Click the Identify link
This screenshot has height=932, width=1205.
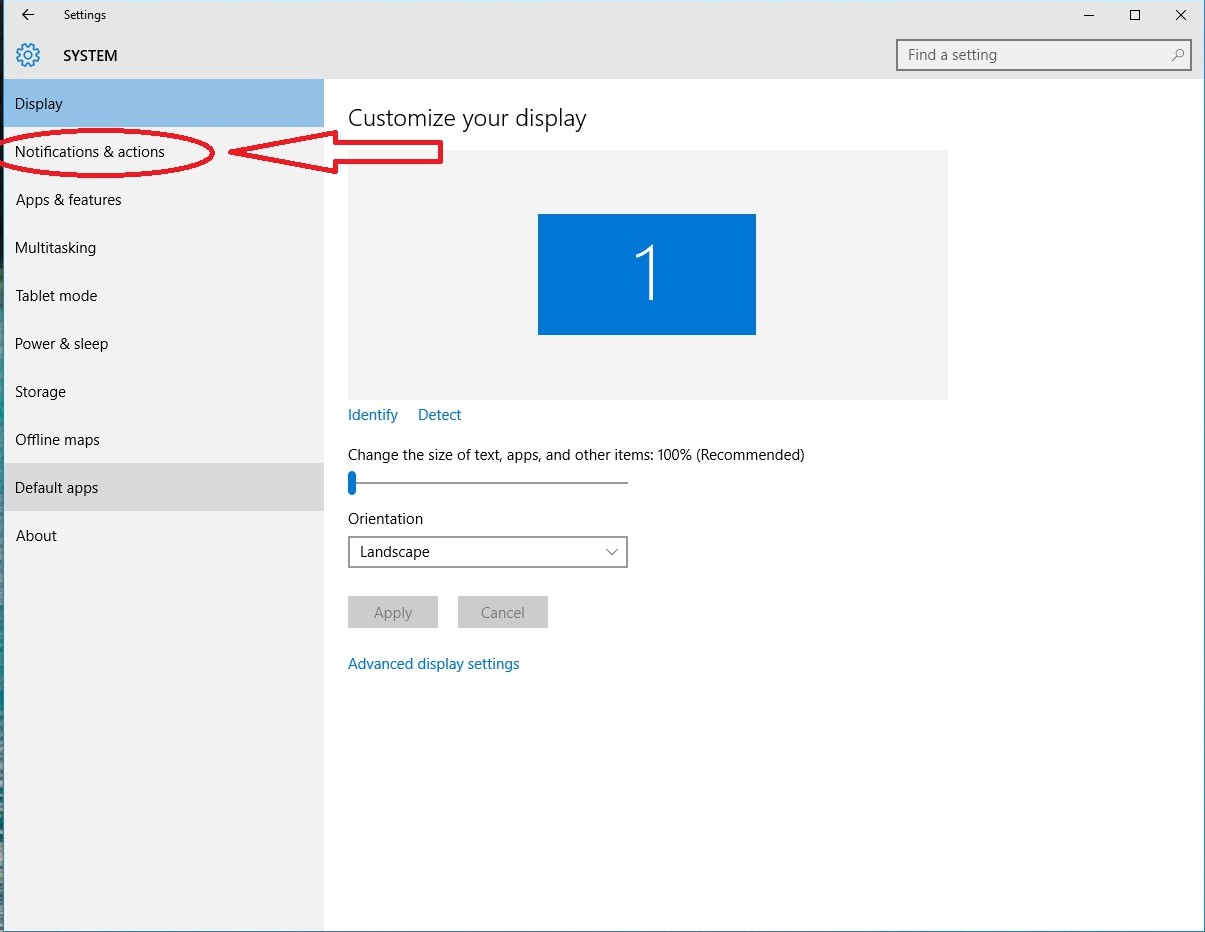(373, 415)
